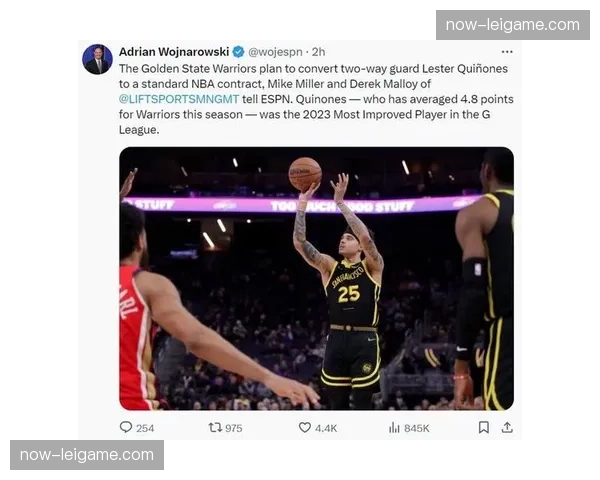Viewport: 600px width, 480px height.
Task: Open Adrian Wojnarowski's profile avatar
Action: pyautogui.click(x=97, y=59)
